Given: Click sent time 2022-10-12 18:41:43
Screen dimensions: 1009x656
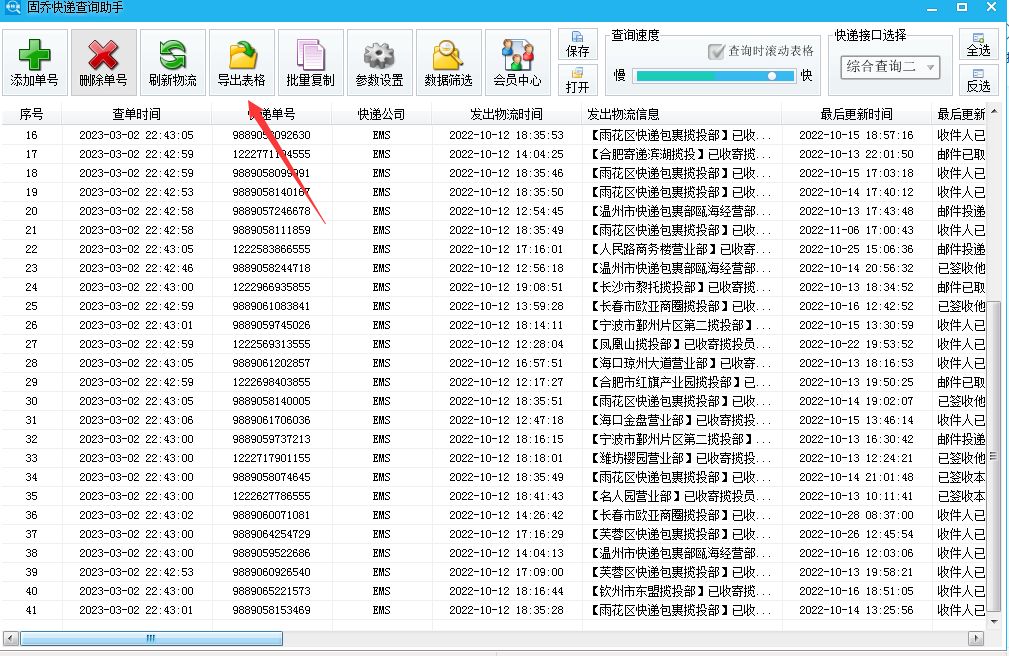Looking at the screenshot, I should 506,496.
